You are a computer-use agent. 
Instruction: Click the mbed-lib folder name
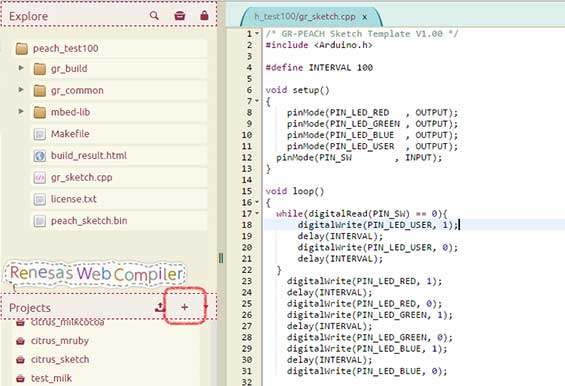pyautogui.click(x=70, y=112)
